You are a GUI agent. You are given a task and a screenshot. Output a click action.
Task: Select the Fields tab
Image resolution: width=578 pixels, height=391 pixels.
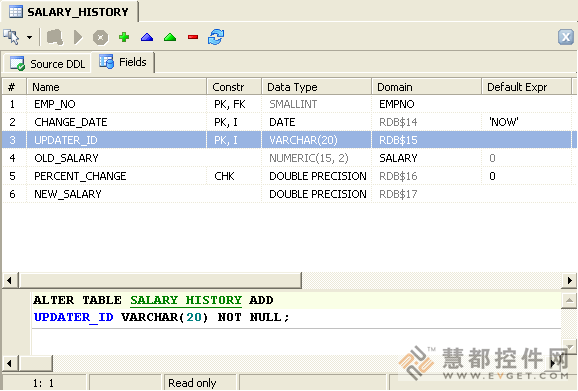point(123,62)
